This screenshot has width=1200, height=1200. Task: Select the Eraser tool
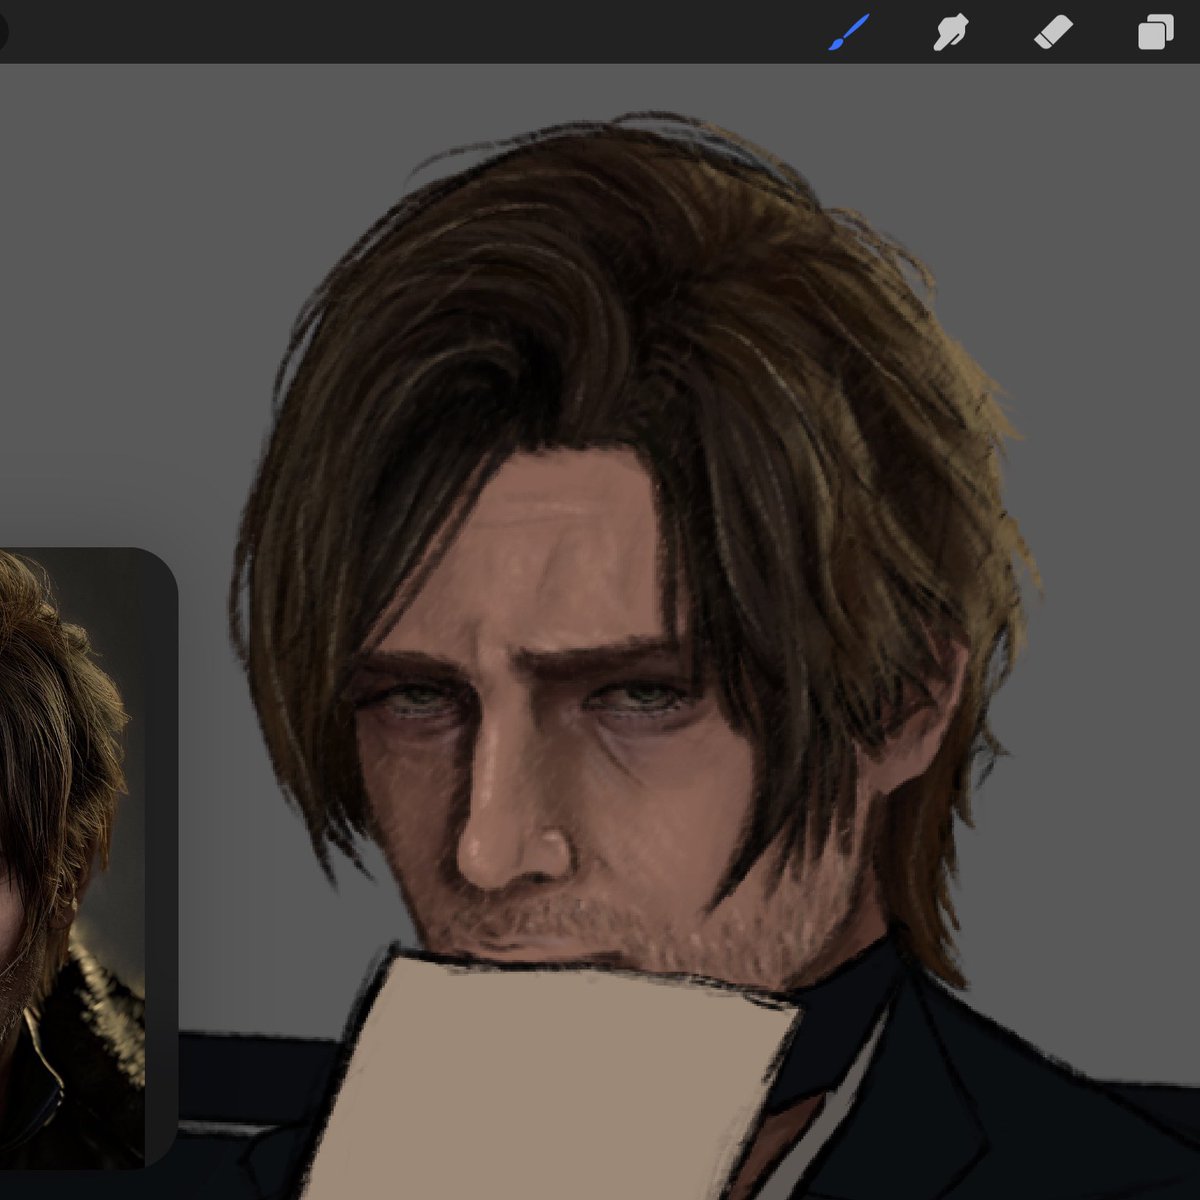(x=1053, y=32)
